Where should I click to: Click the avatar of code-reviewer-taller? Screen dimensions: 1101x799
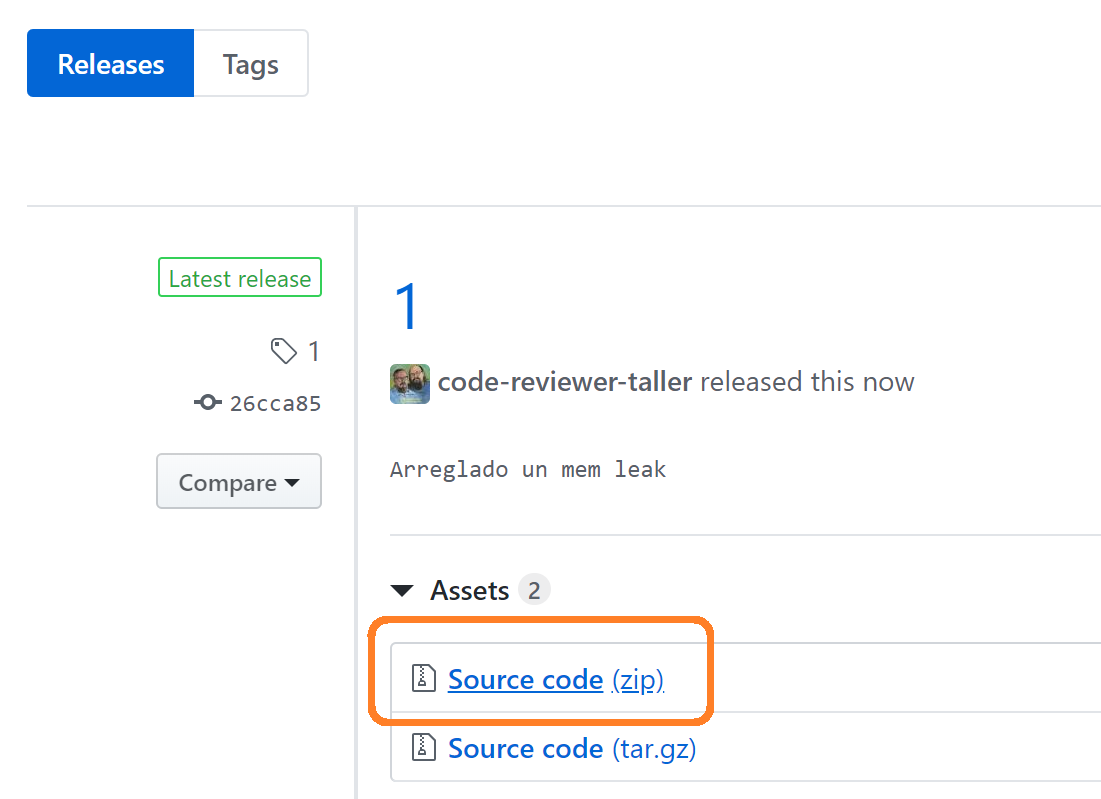click(410, 383)
